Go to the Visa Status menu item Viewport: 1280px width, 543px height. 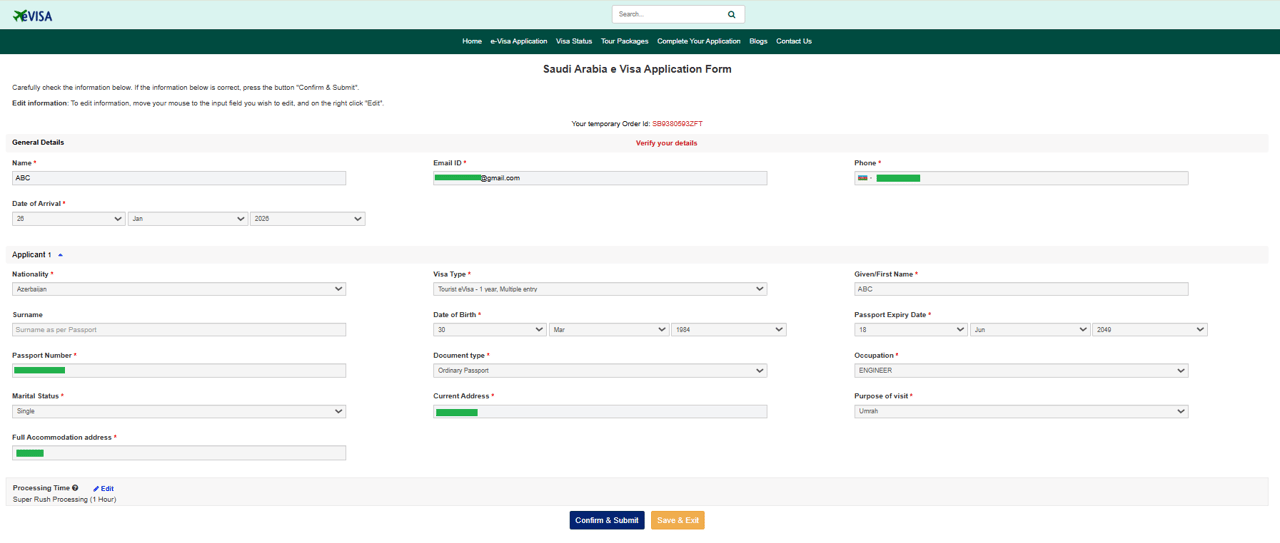click(x=574, y=42)
